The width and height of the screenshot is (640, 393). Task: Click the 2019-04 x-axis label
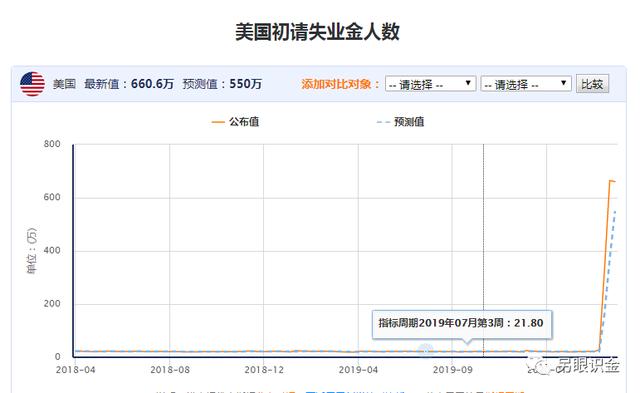pos(358,370)
